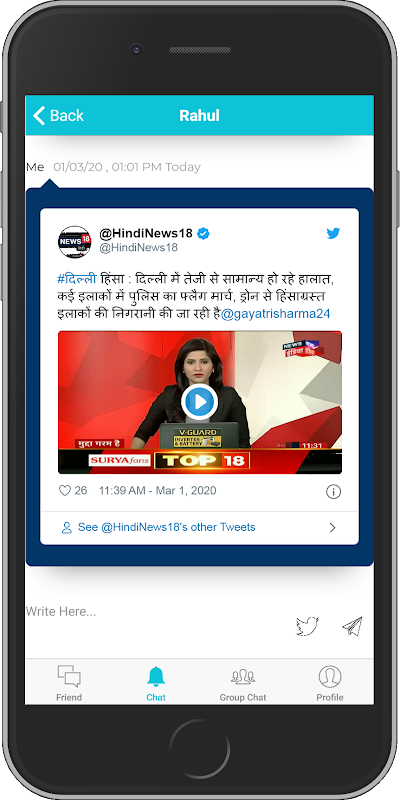Click the HindiNews18 profile avatar
Viewport: 400px width, 800px height.
[x=74, y=241]
